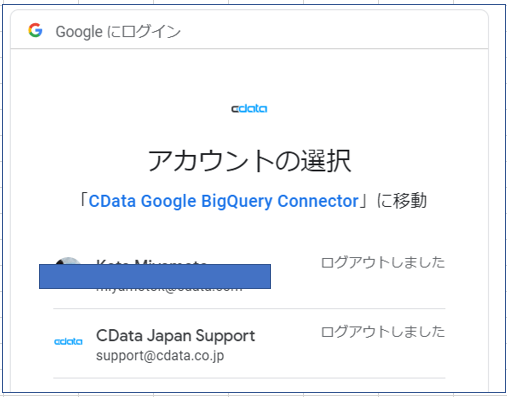Viewport: 507px width, 397px height.
Task: Choose the CData Japan Support account name
Action: pyautogui.click(x=175, y=335)
